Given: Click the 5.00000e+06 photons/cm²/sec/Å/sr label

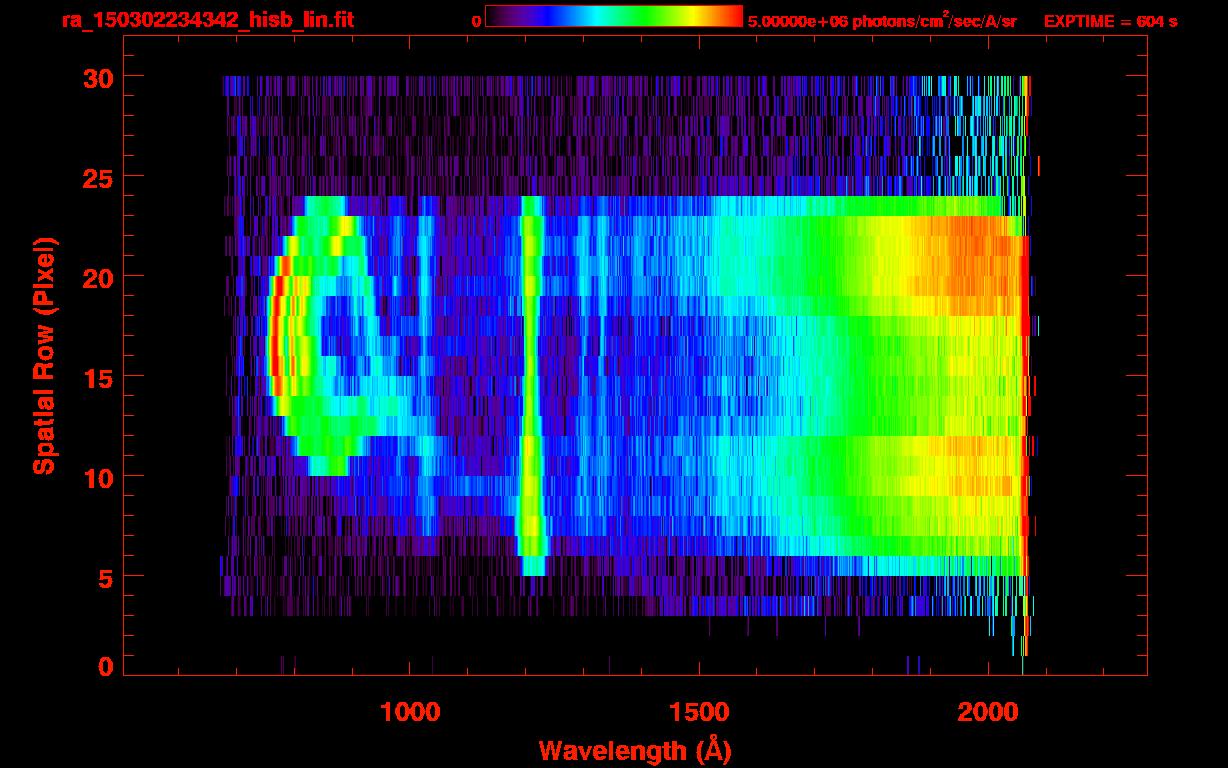Looking at the screenshot, I should (882, 20).
